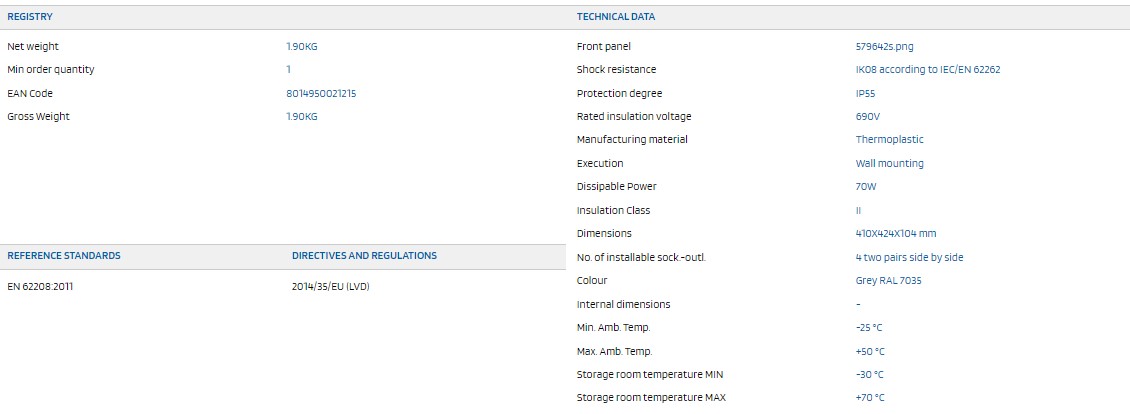Click the Wall mounting execution value
Viewport: 1130px width, 414px height.
click(x=889, y=163)
